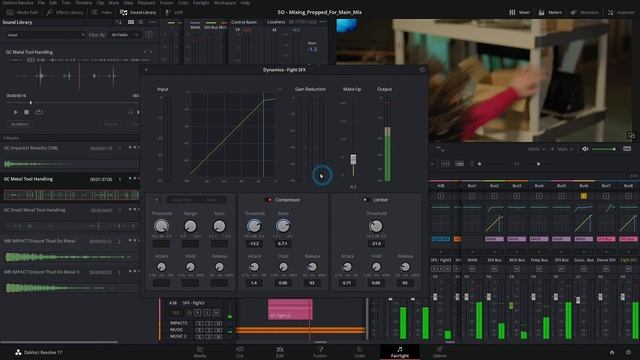Toggle the Expander/Gate on/off switch
The width and height of the screenshot is (640, 360).
(x=157, y=200)
